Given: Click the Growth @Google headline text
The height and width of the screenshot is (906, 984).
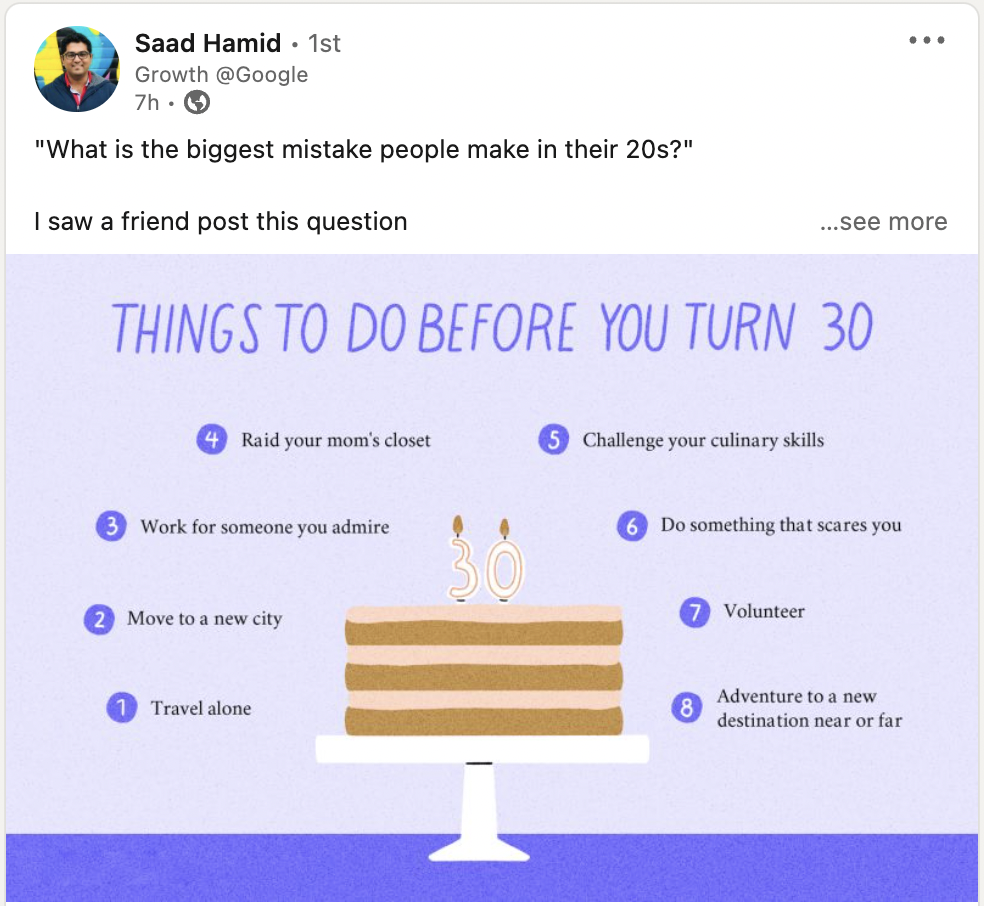Looking at the screenshot, I should 221,75.
